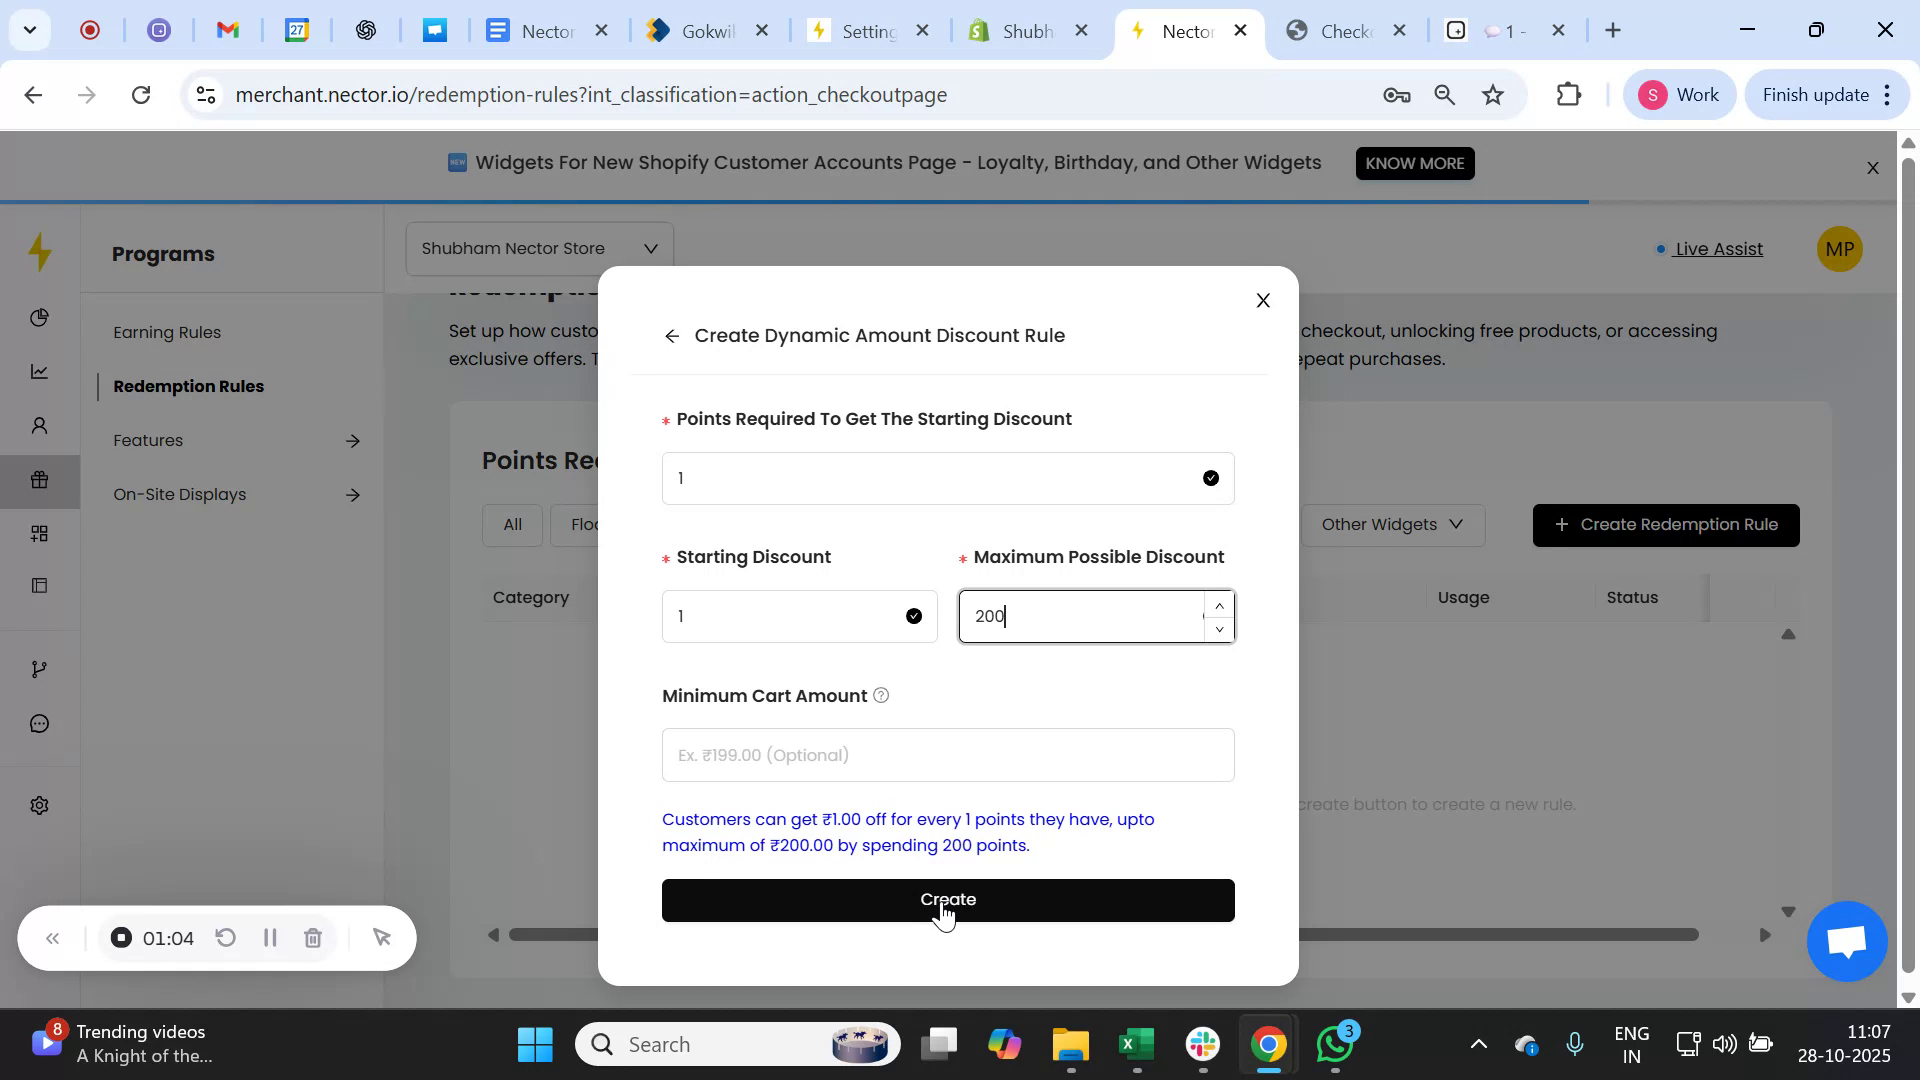1920x1080 pixels.
Task: Select the insights line chart icon
Action: [39, 371]
